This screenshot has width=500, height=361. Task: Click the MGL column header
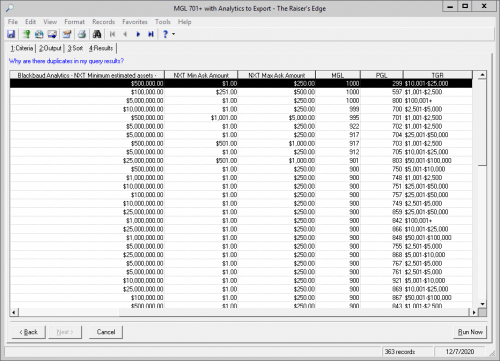(338, 75)
